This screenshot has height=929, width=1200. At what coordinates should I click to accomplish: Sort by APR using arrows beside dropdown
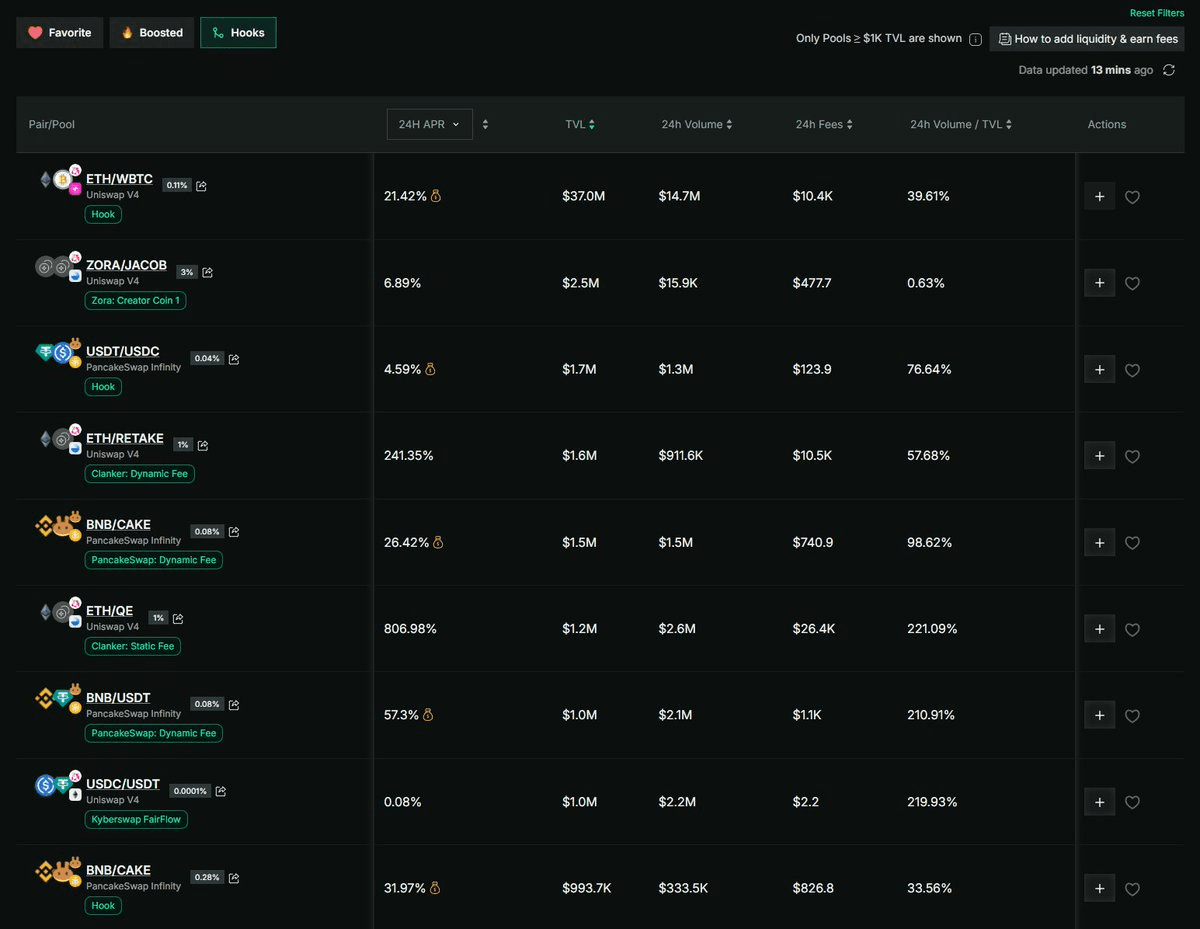[485, 124]
